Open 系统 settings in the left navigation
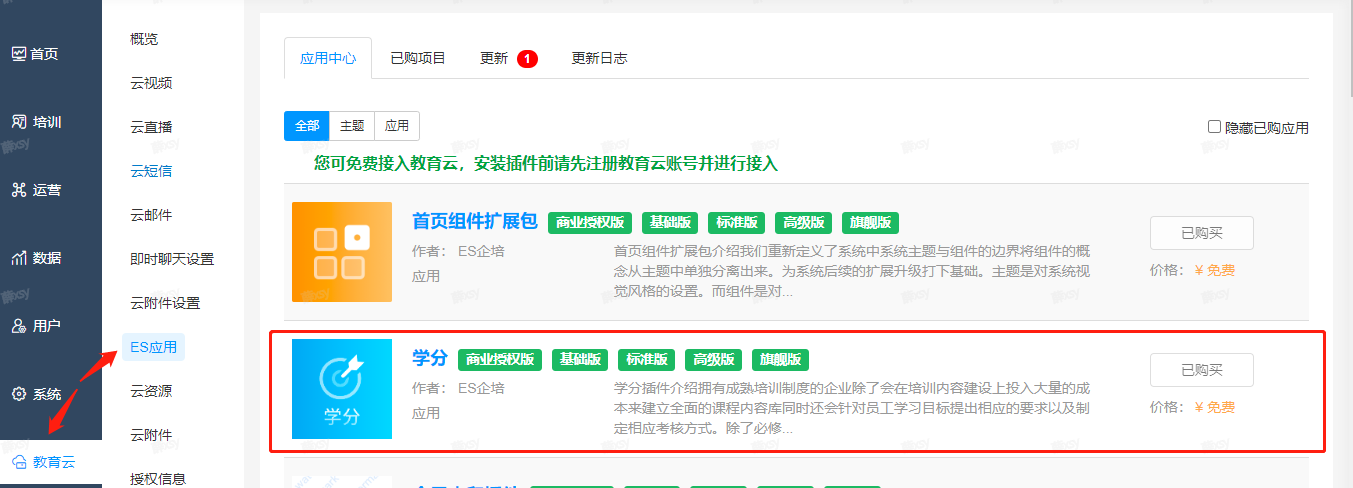 [36, 394]
